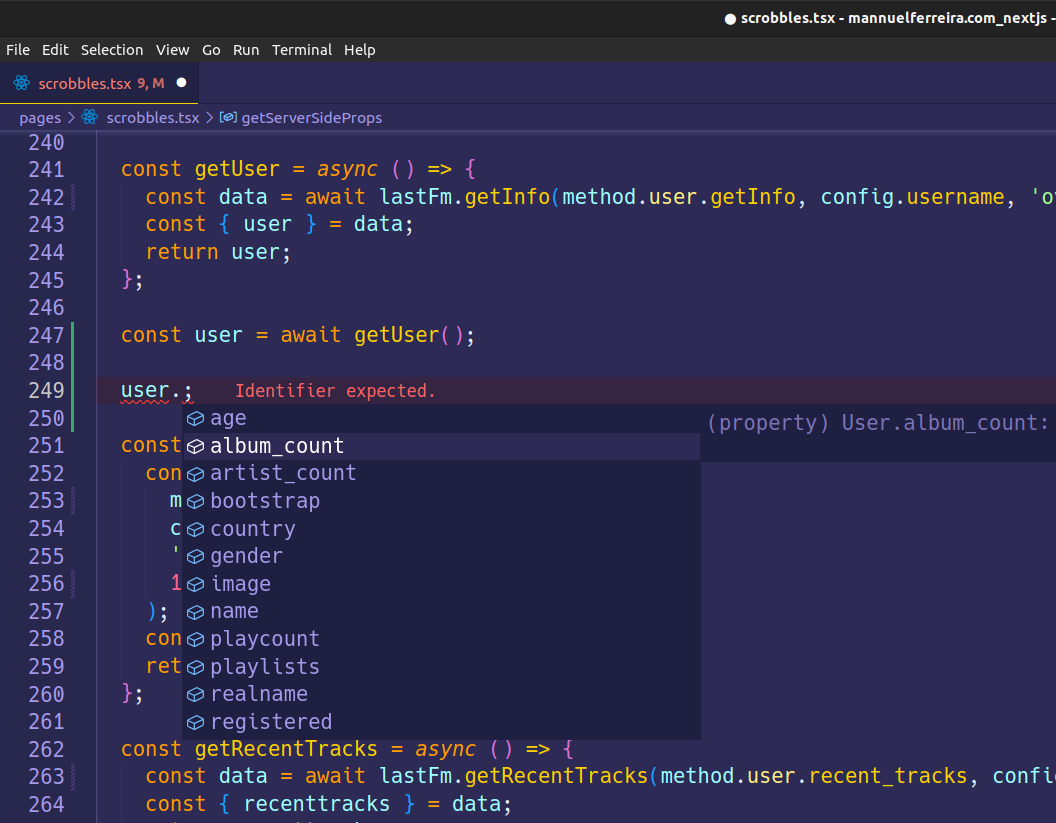Click the React icon on the scrobbles.tsx tab
The width and height of the screenshot is (1056, 823).
point(22,83)
